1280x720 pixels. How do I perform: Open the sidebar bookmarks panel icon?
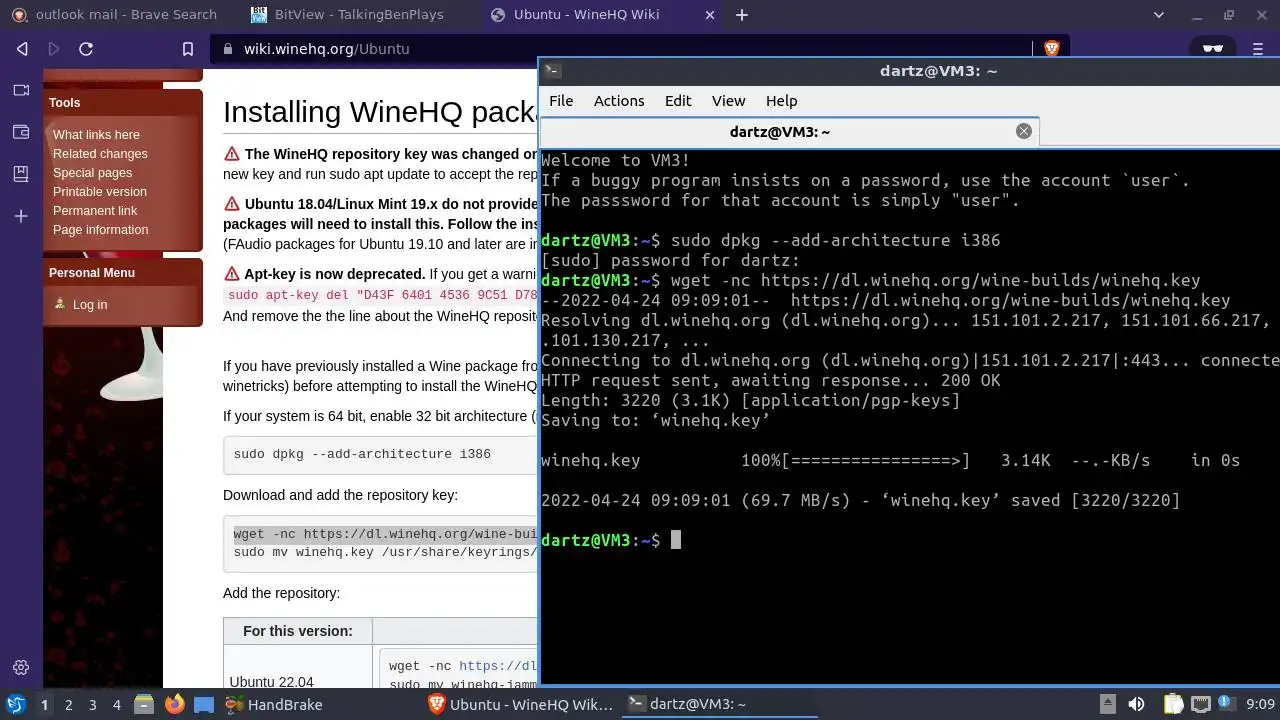point(21,174)
